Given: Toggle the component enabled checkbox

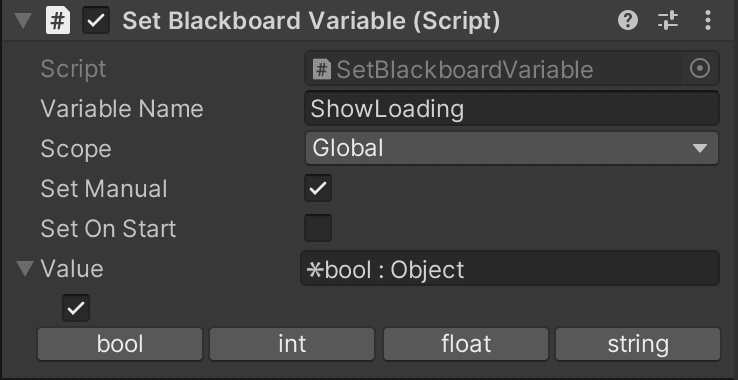Looking at the screenshot, I should (x=96, y=22).
